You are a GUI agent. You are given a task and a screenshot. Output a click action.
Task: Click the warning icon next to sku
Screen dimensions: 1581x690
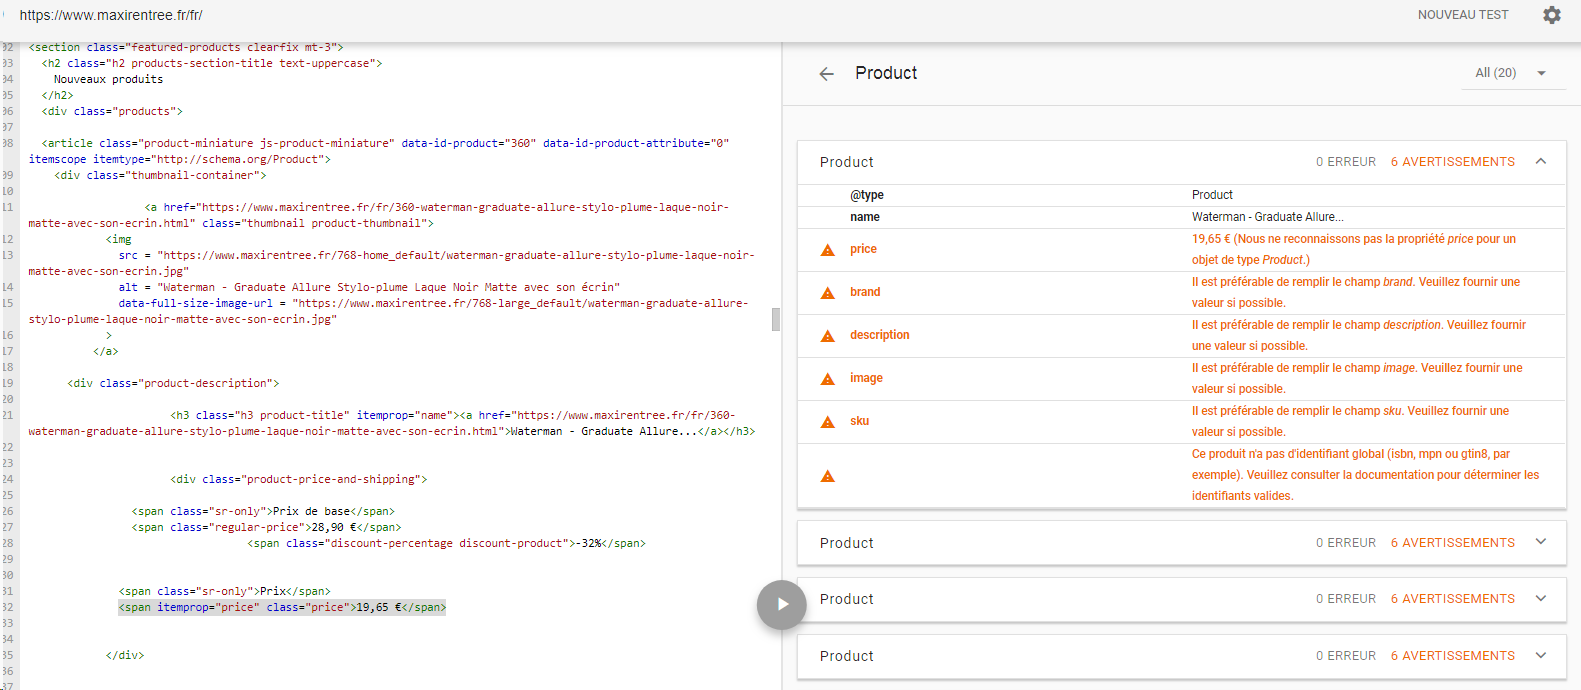tap(828, 422)
